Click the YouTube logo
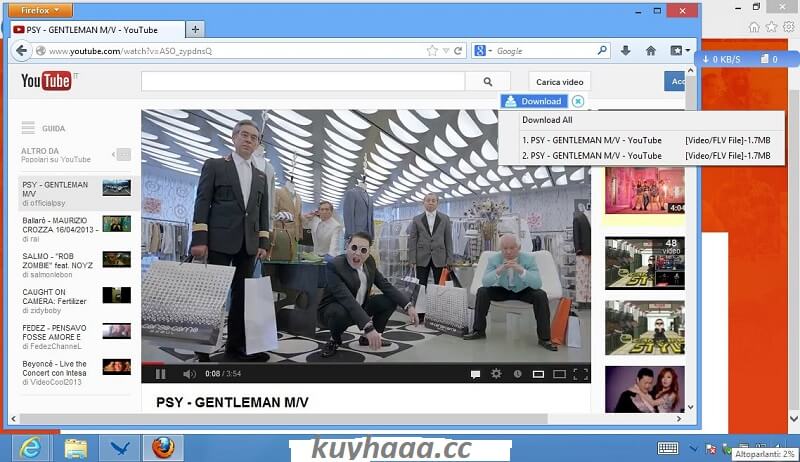The width and height of the screenshot is (800, 462). [47, 81]
